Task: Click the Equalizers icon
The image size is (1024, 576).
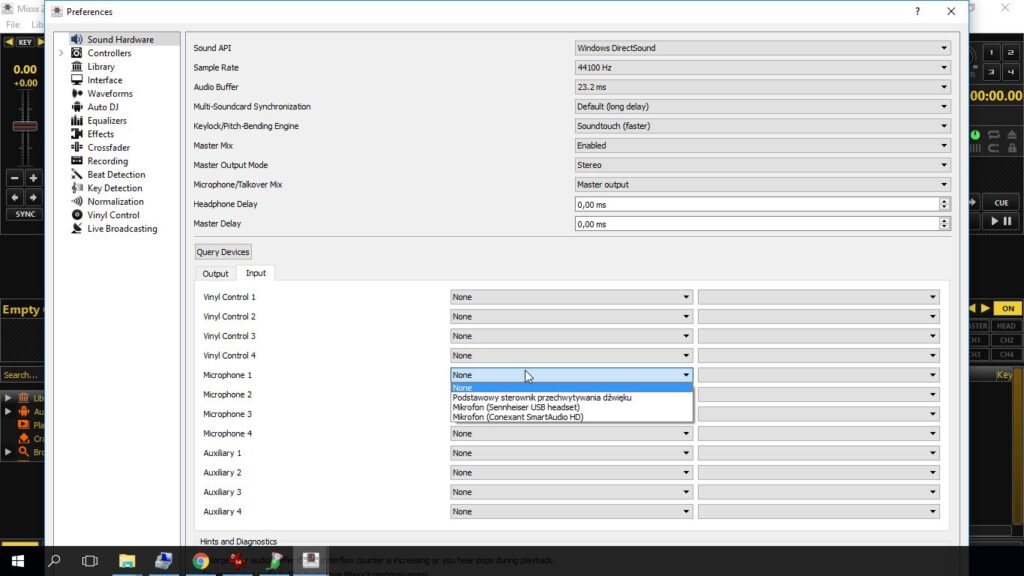Action: pos(77,120)
